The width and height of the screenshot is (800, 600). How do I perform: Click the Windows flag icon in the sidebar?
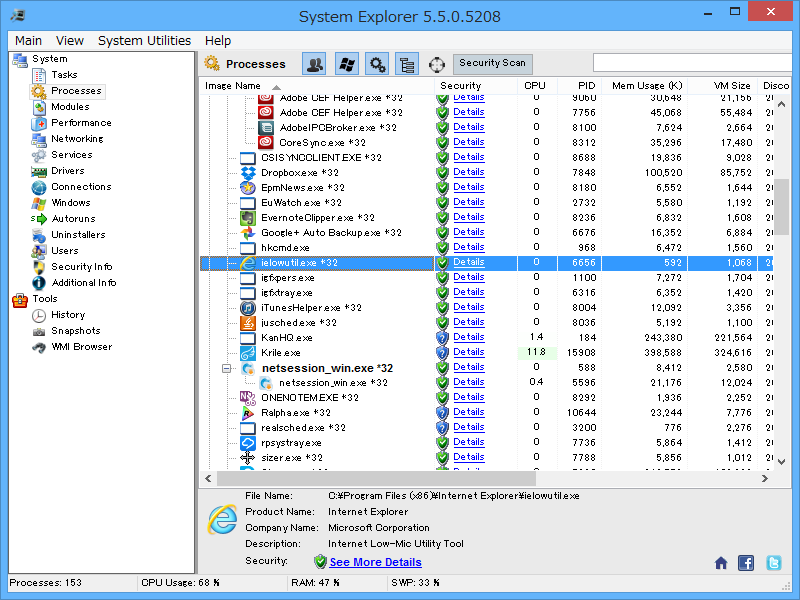click(39, 203)
